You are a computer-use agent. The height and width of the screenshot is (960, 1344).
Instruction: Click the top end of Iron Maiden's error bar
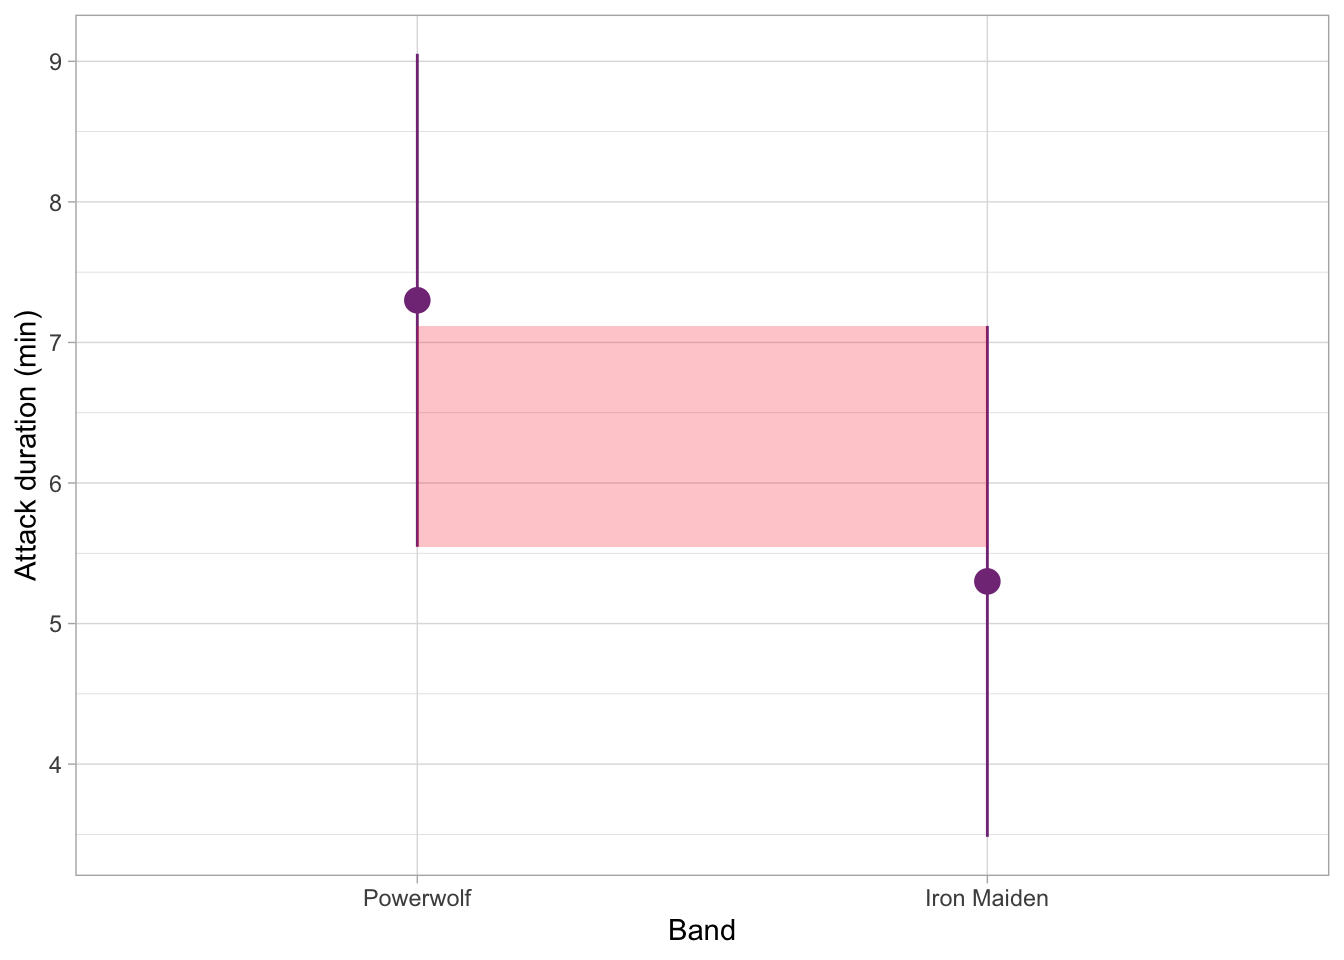987,328
